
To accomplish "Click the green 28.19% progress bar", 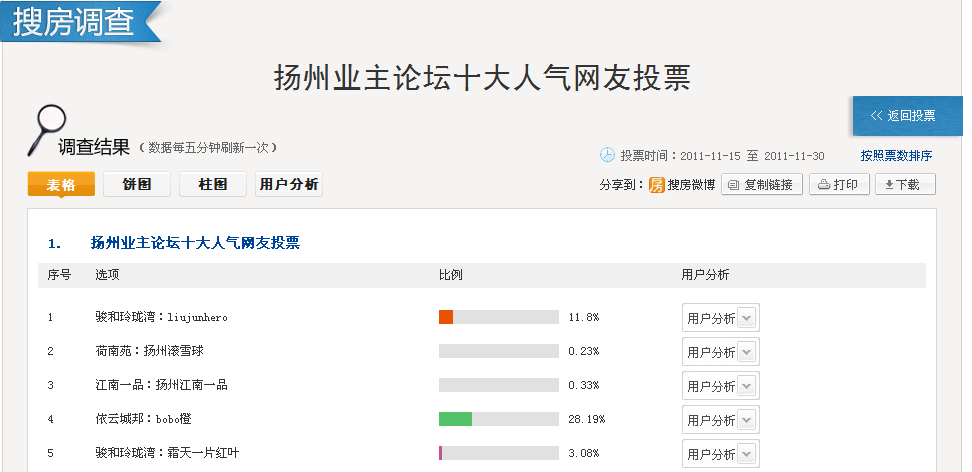I will (x=456, y=419).
